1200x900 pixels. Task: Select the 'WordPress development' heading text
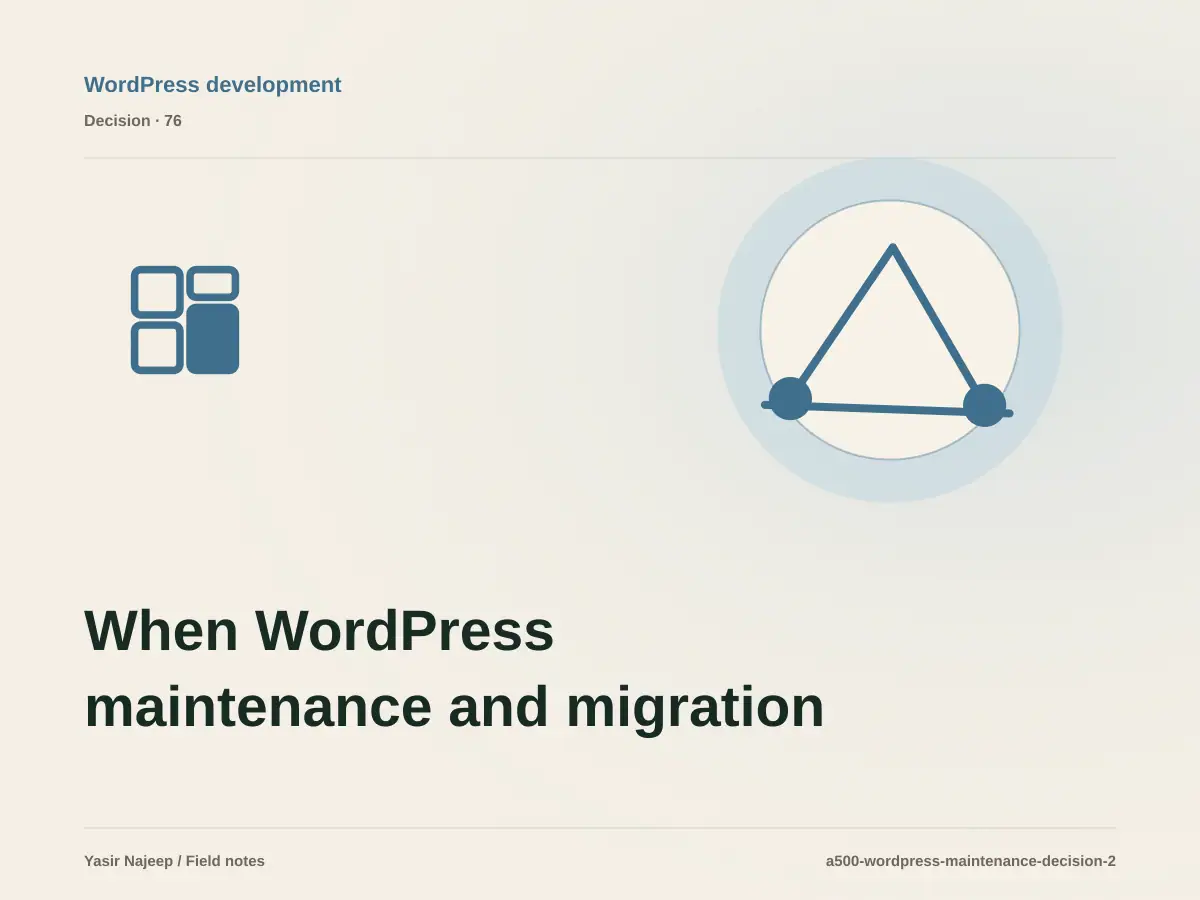pos(213,85)
